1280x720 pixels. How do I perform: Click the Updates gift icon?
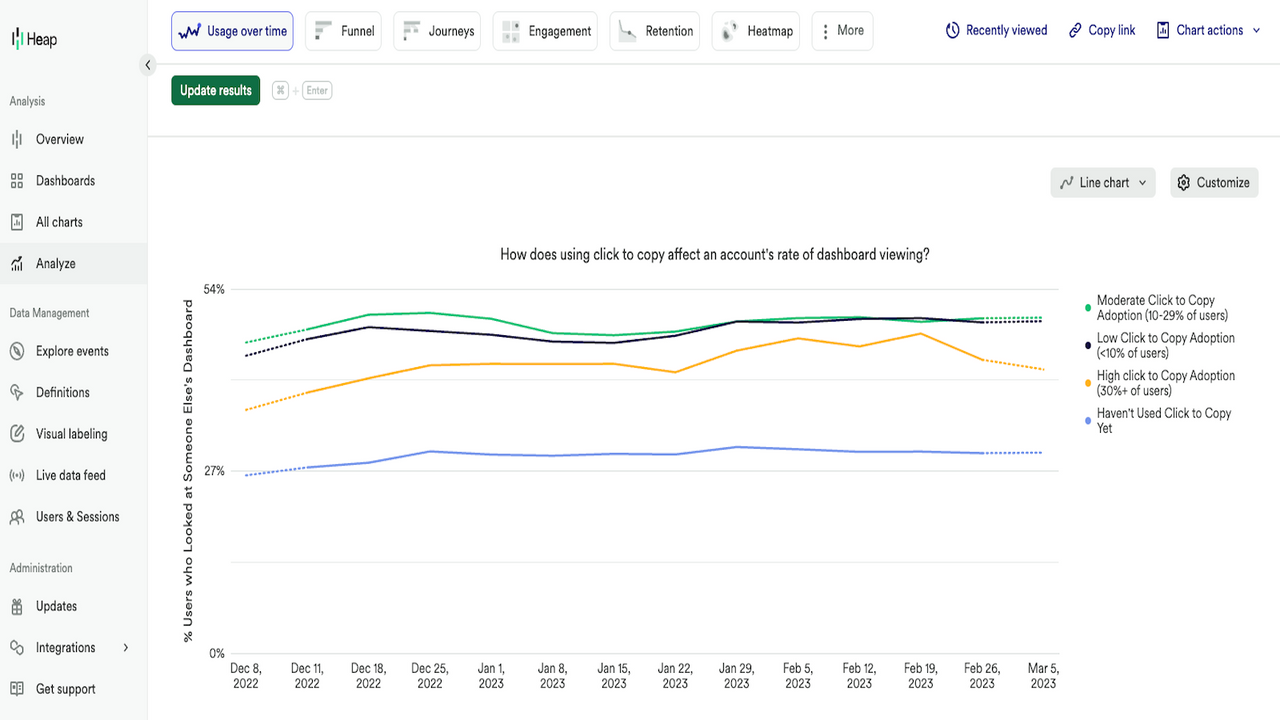(x=17, y=606)
